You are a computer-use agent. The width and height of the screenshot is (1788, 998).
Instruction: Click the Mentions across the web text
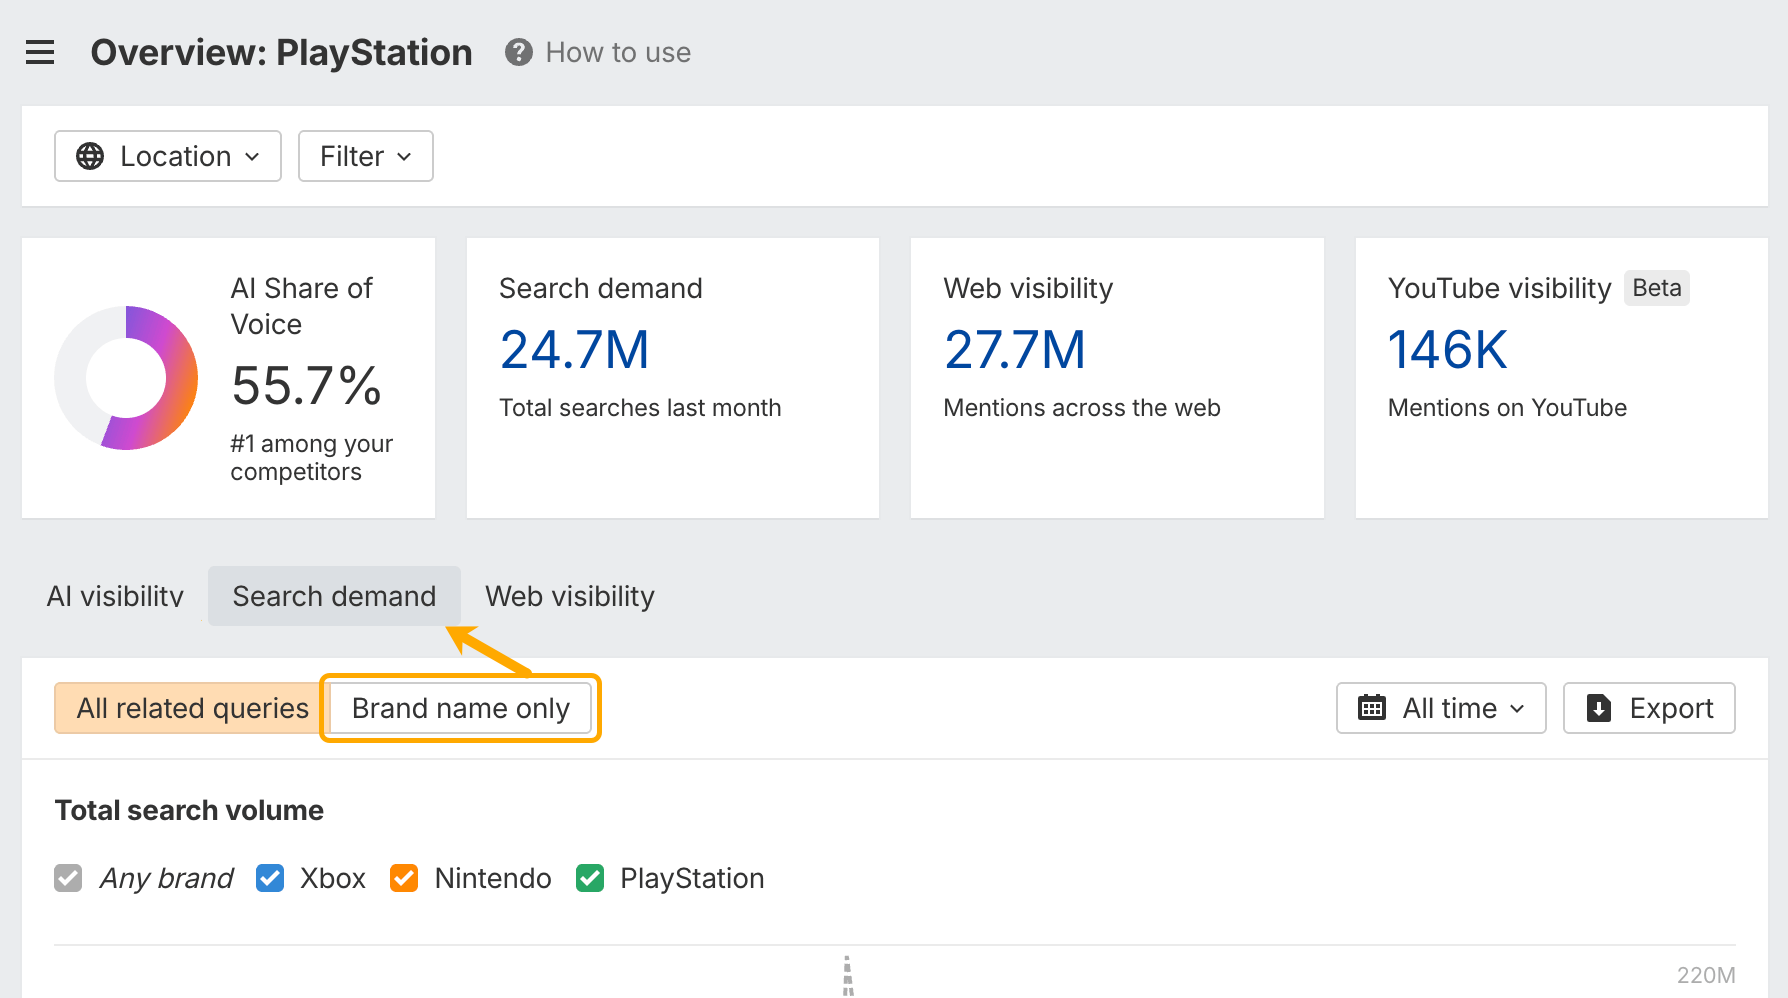click(1082, 408)
